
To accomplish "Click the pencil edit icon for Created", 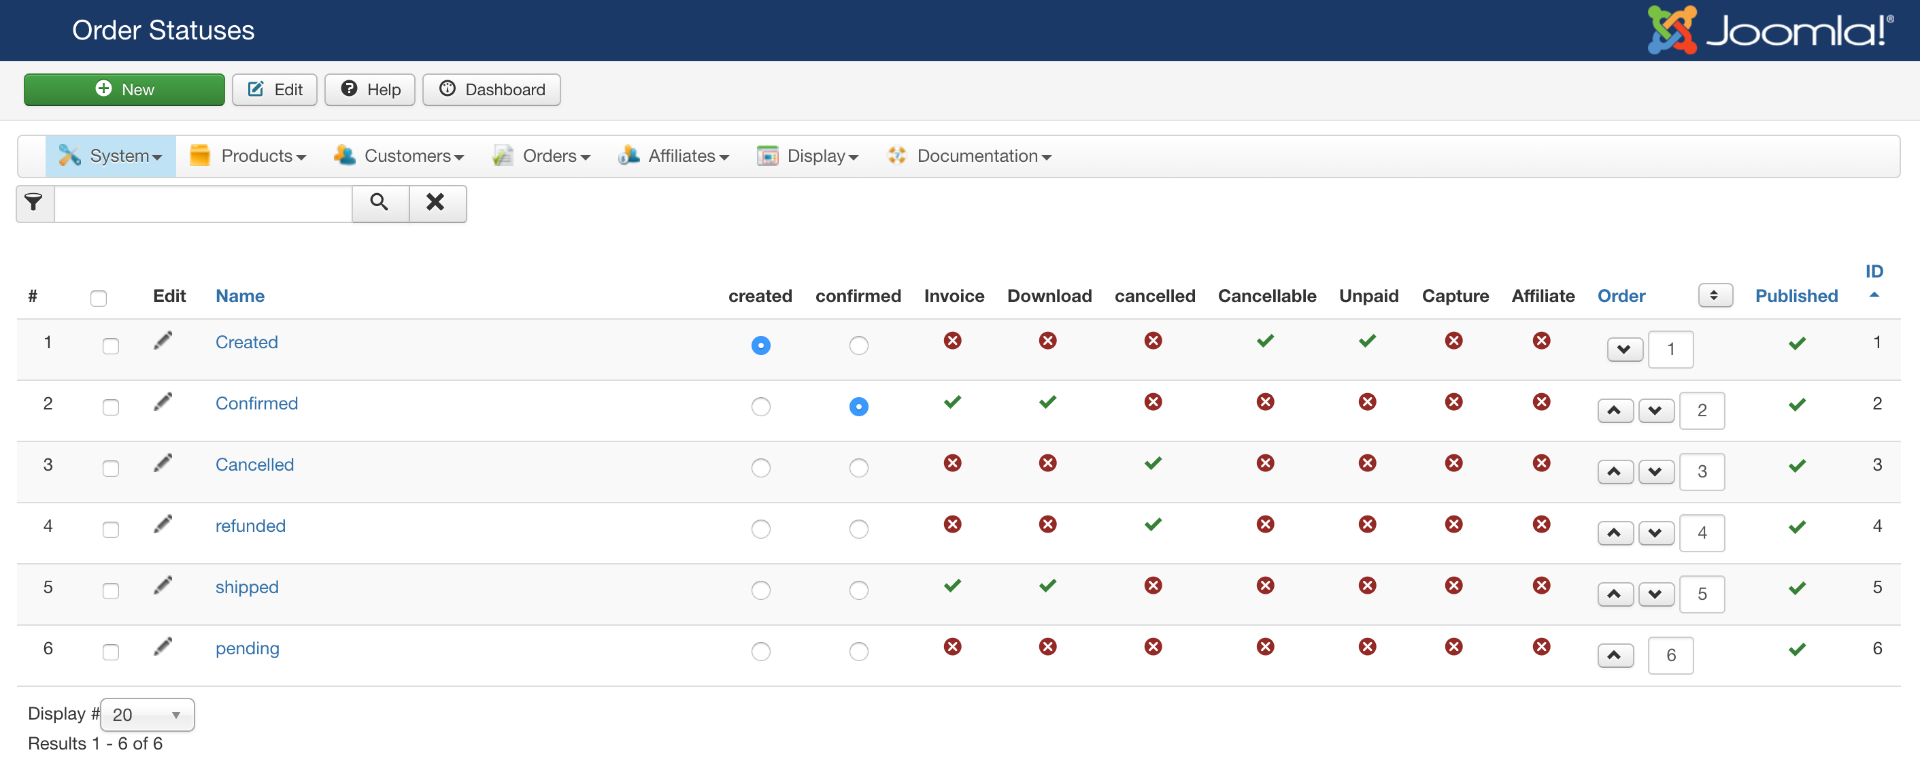I will coord(163,341).
